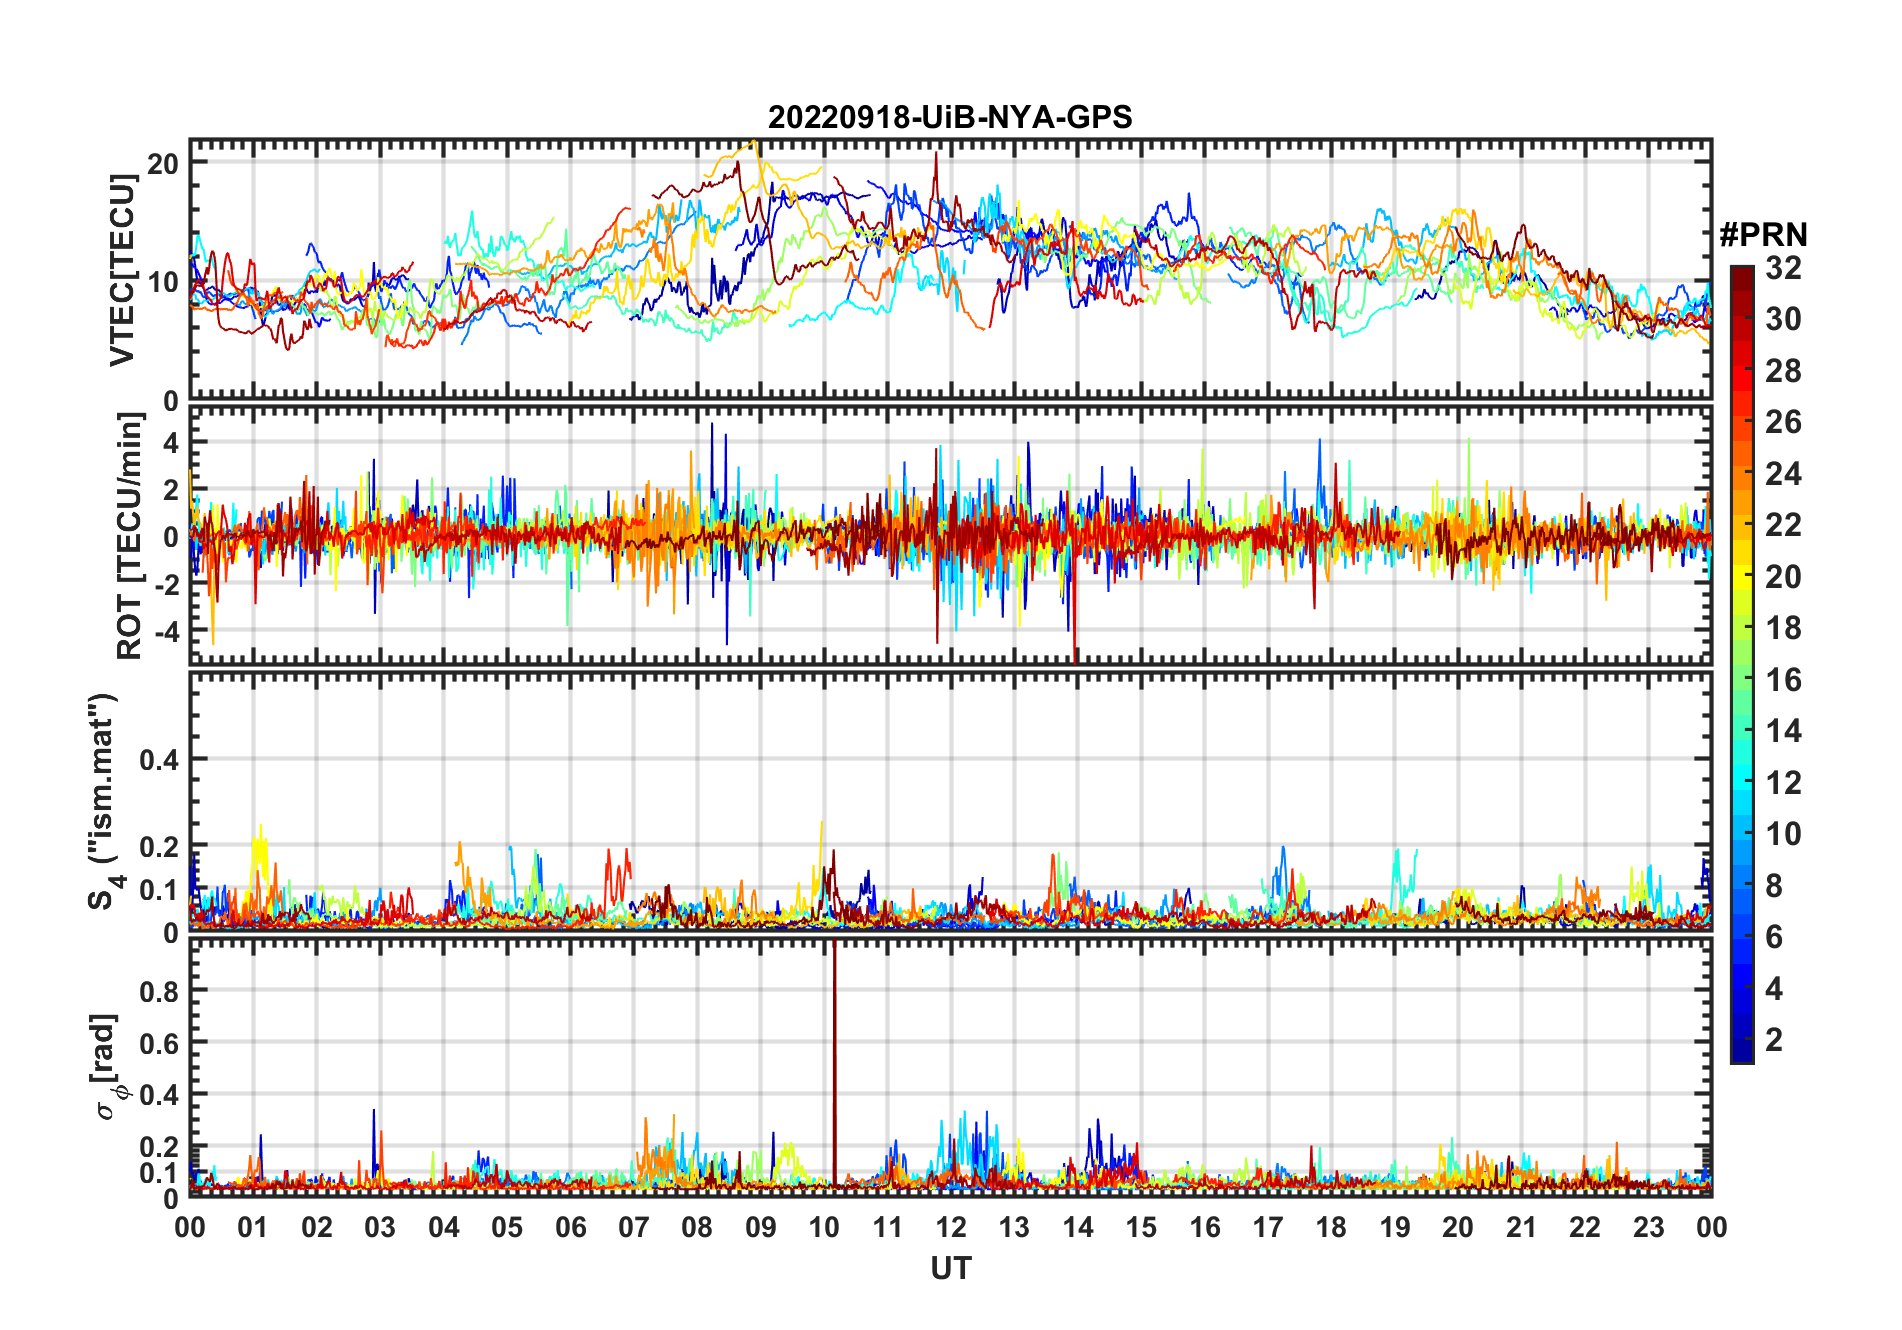Click the PRN colorbar strip

(1741, 664)
